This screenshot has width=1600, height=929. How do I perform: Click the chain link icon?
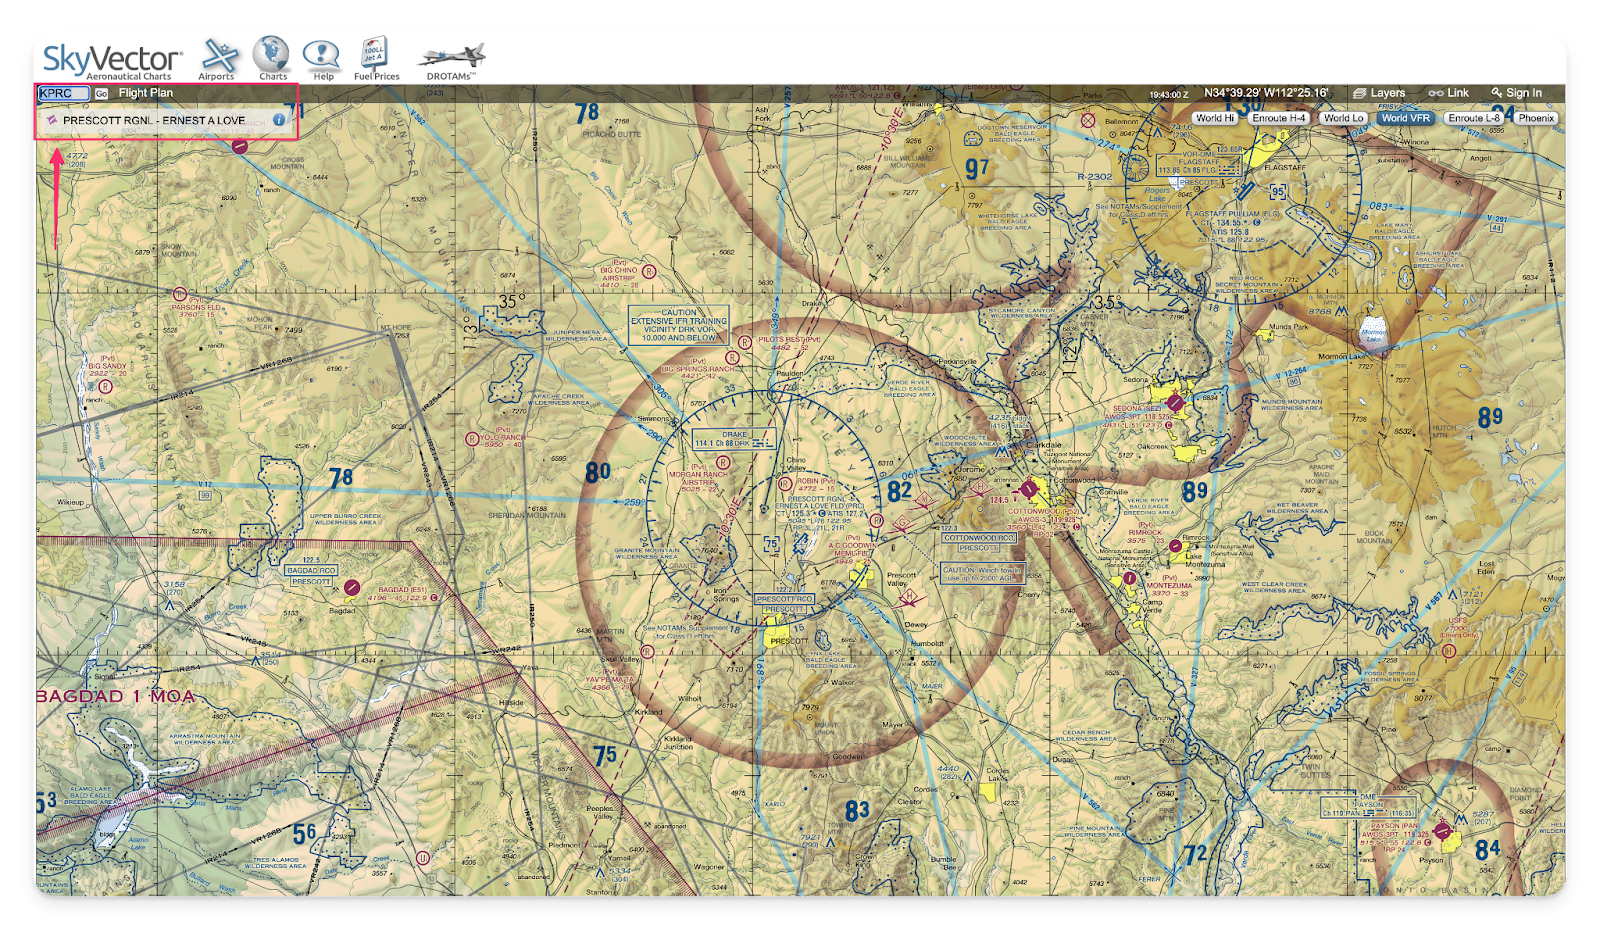[x=1436, y=93]
